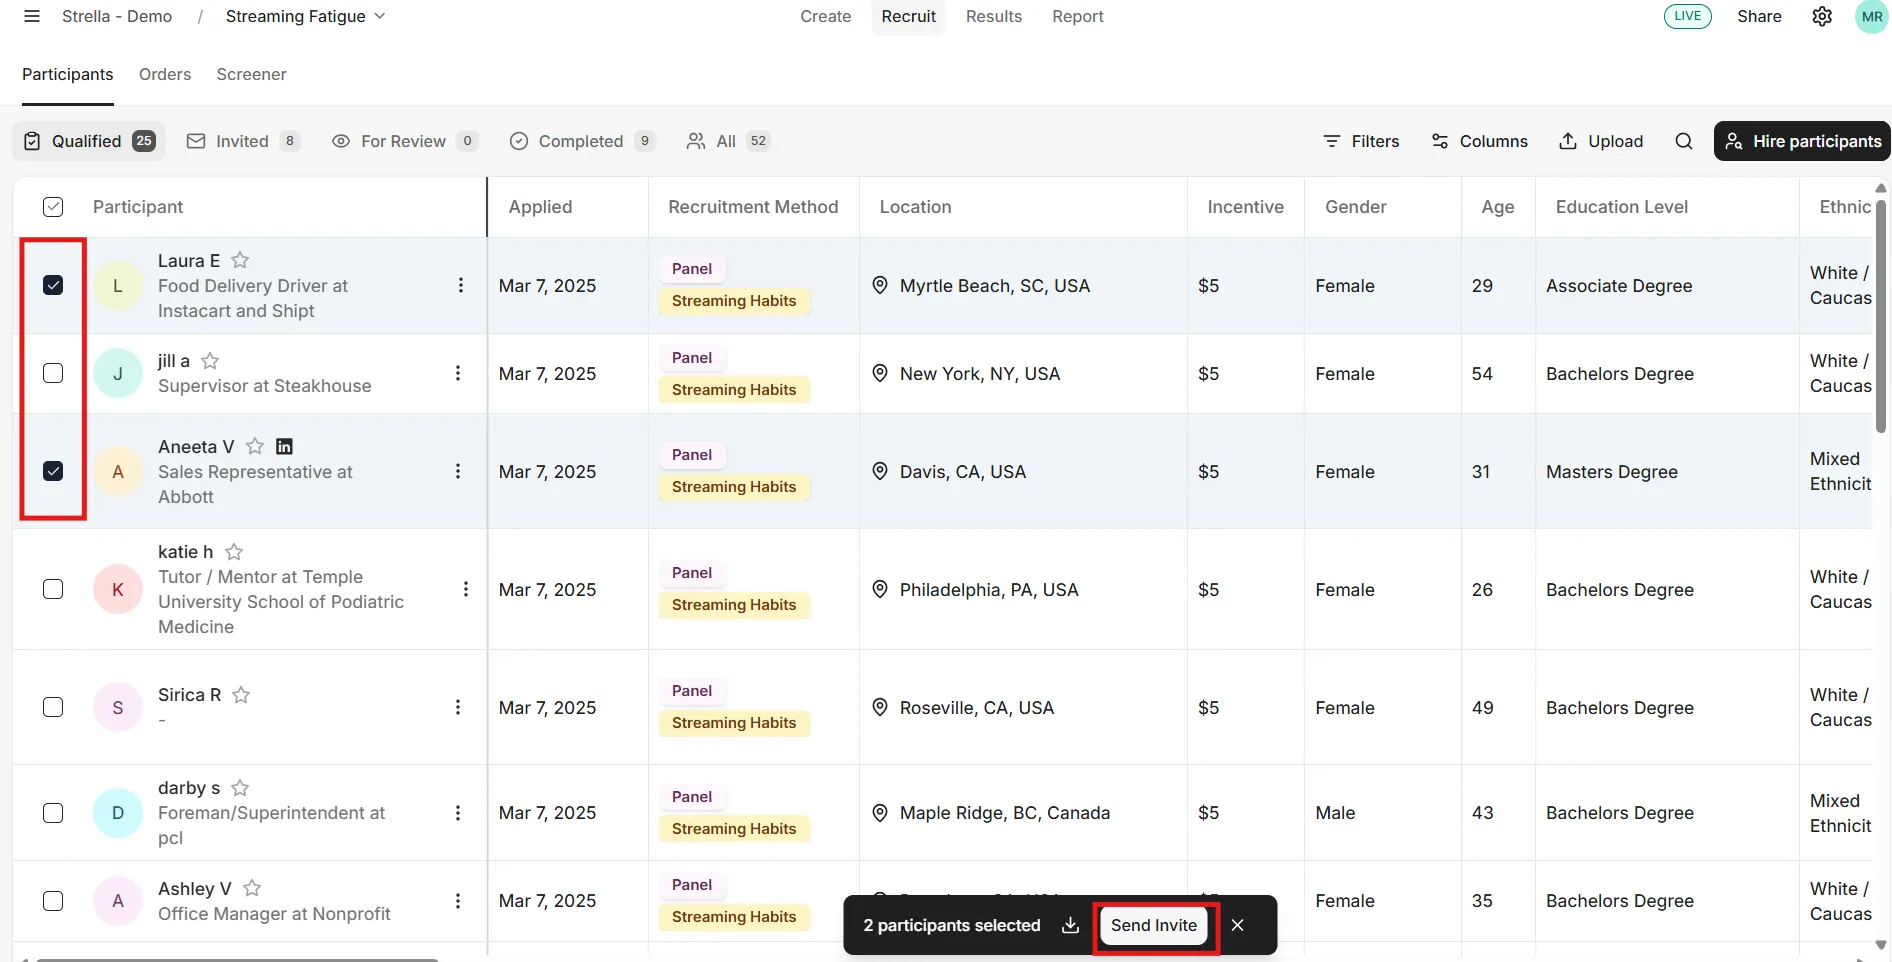Open three-dot menu for katie h
The height and width of the screenshot is (962, 1892).
point(466,589)
